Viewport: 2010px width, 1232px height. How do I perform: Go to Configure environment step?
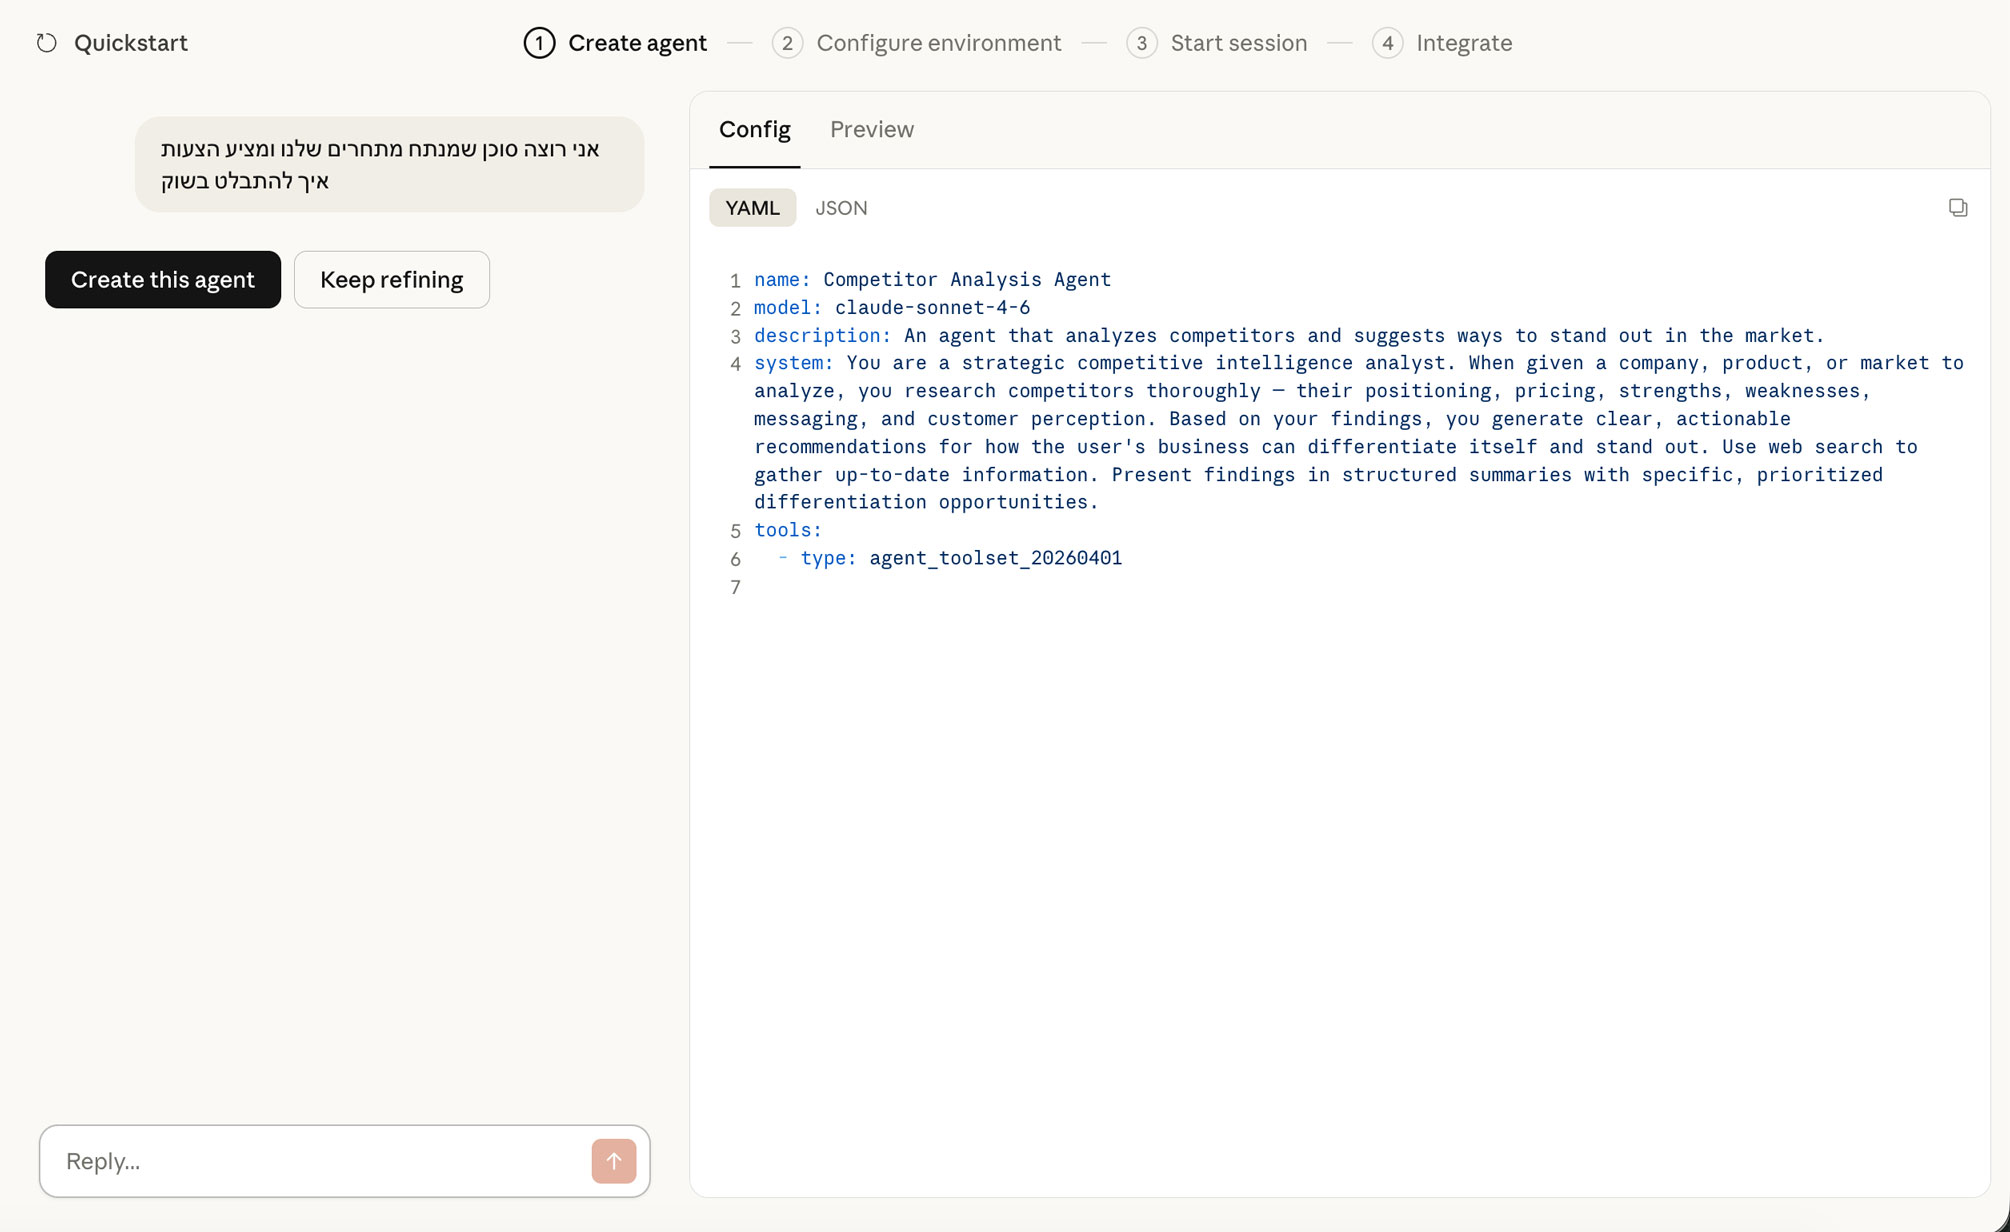(938, 43)
